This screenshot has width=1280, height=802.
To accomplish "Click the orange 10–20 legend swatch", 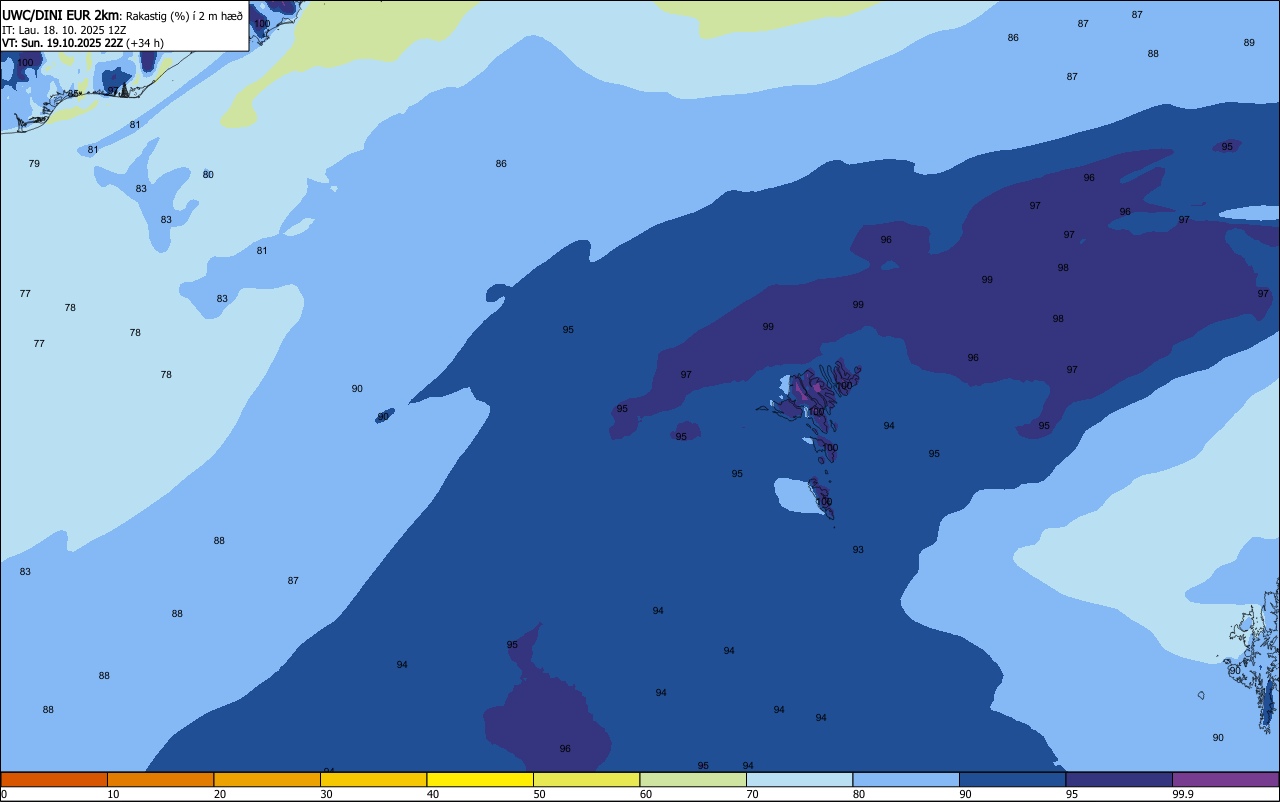I will click(x=160, y=779).
